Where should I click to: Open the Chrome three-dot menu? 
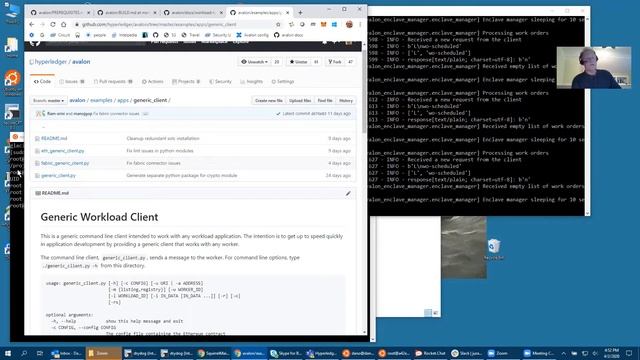(360, 24)
